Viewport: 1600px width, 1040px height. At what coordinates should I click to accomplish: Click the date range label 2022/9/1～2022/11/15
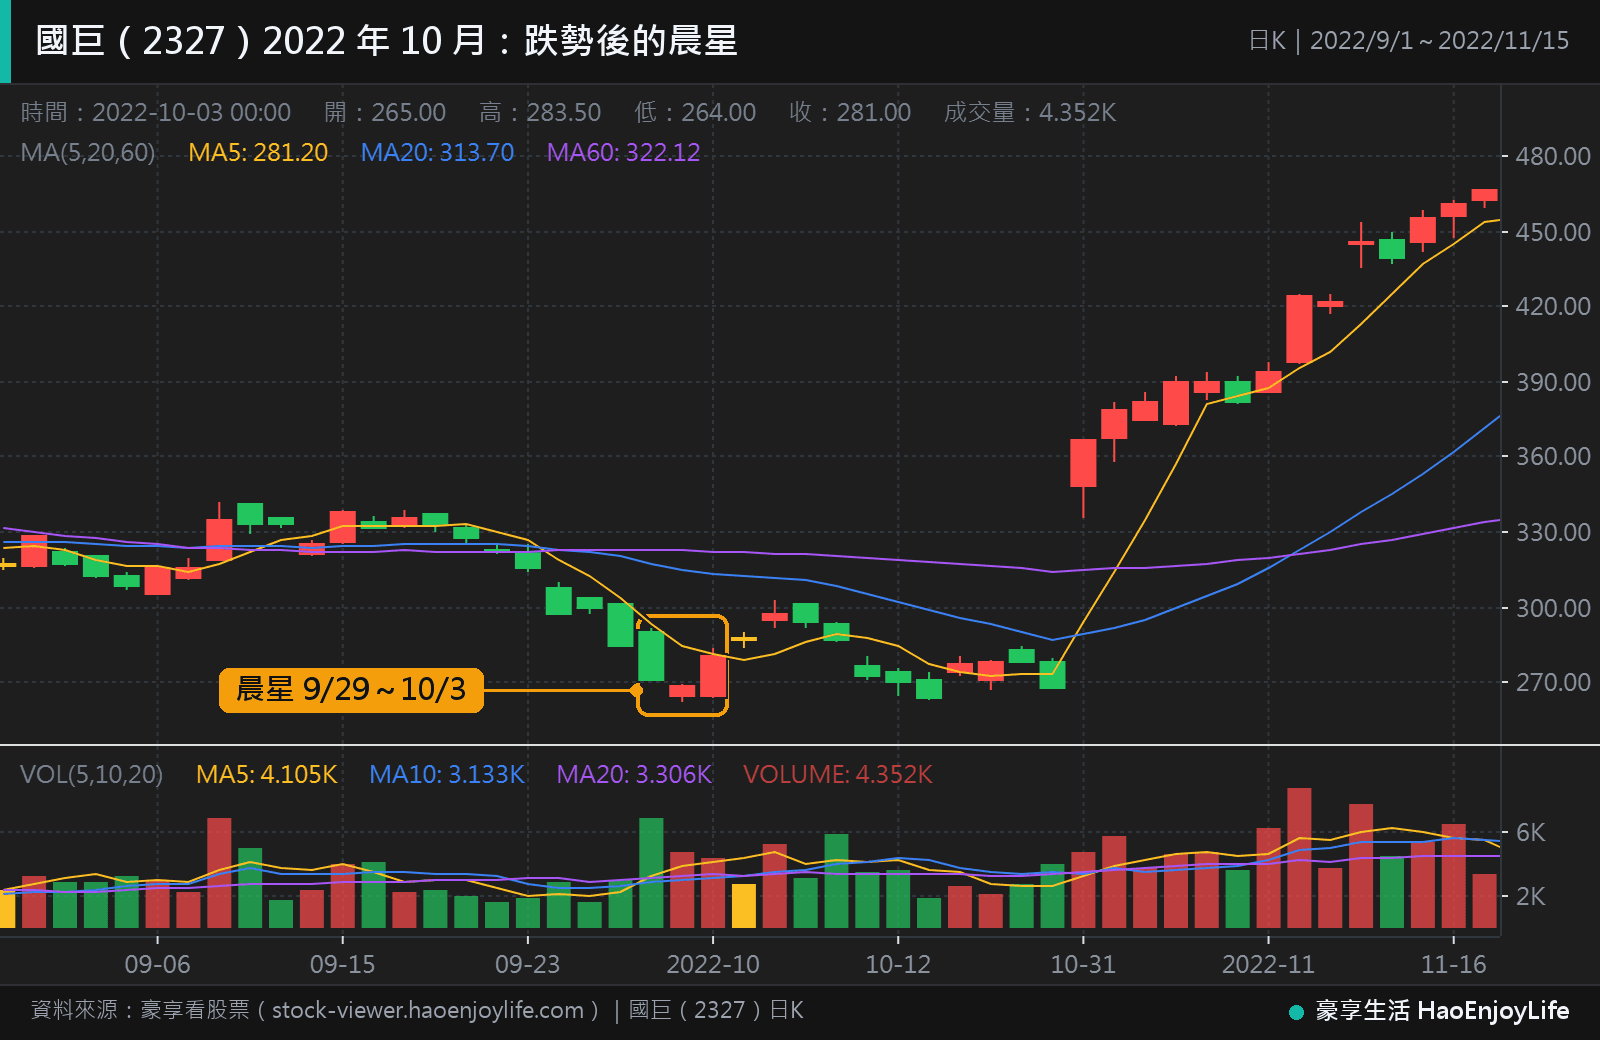1439,41
